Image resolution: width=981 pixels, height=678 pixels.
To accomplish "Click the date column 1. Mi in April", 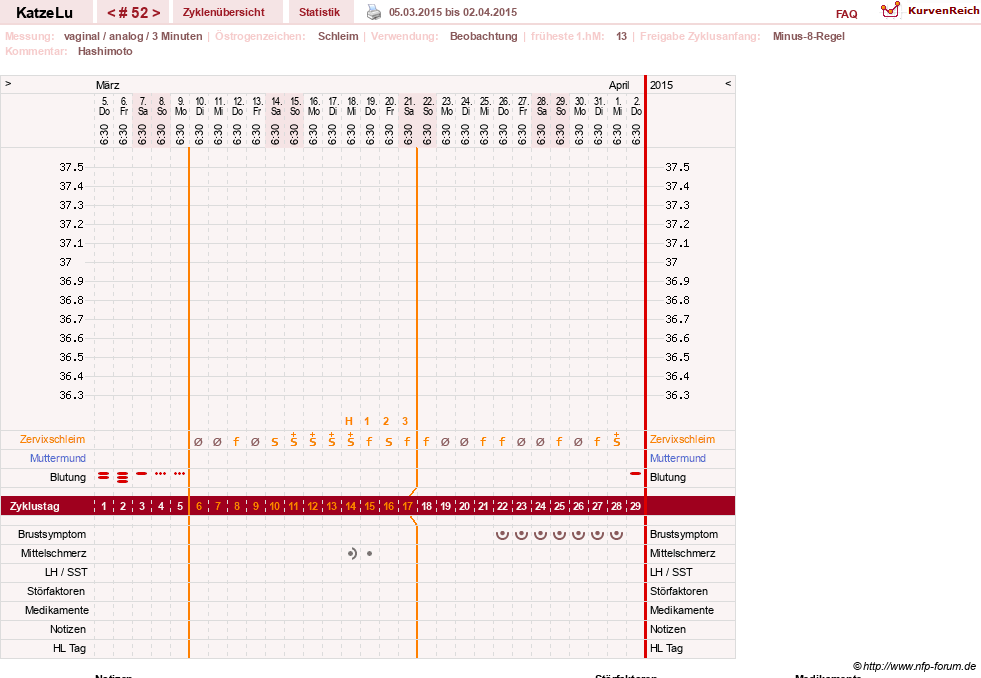I will [x=617, y=106].
